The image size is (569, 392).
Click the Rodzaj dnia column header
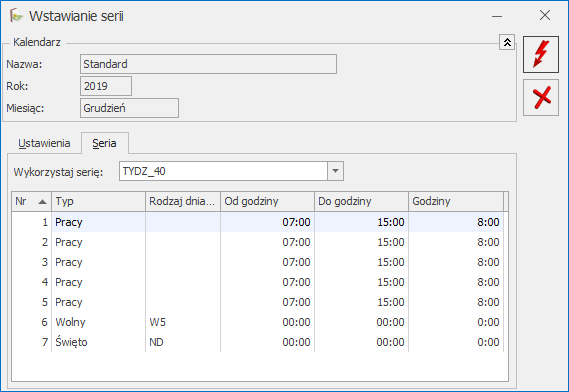coord(183,201)
